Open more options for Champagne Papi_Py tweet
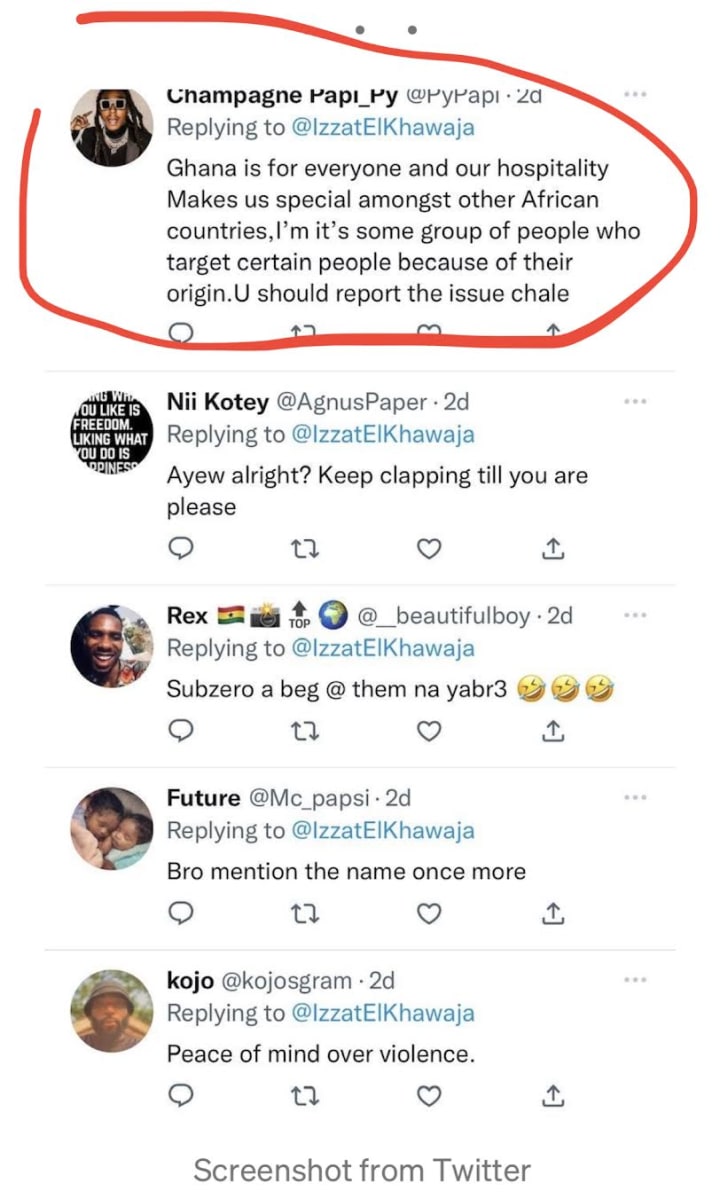The width and height of the screenshot is (720, 1199). click(635, 94)
